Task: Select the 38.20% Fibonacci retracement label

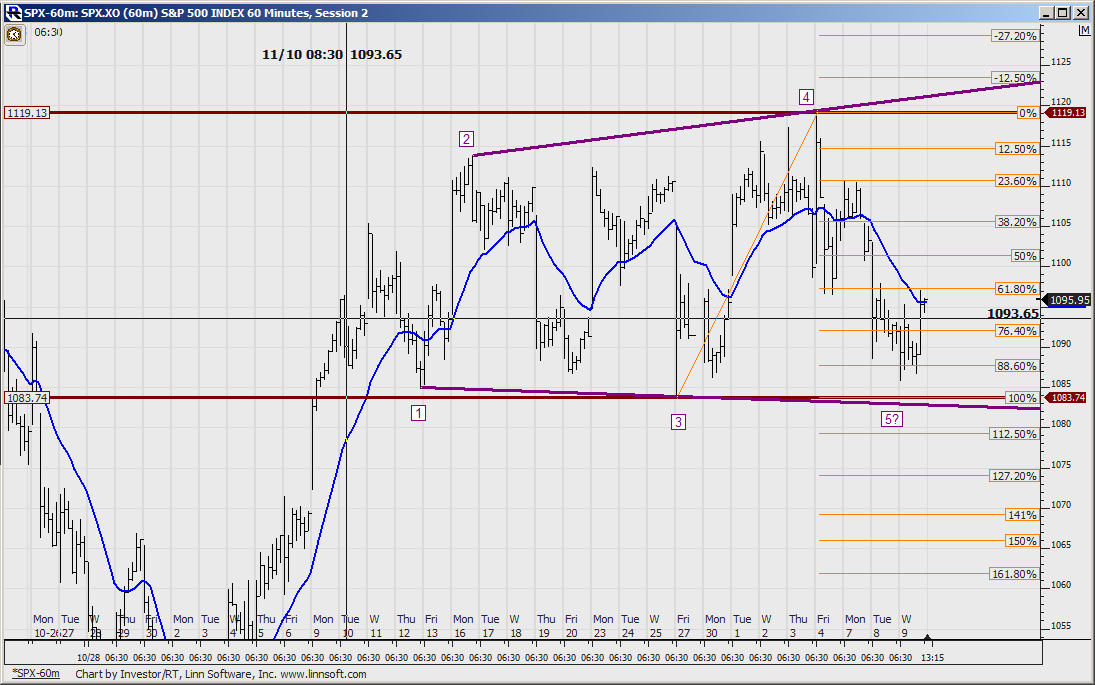Action: point(1016,222)
